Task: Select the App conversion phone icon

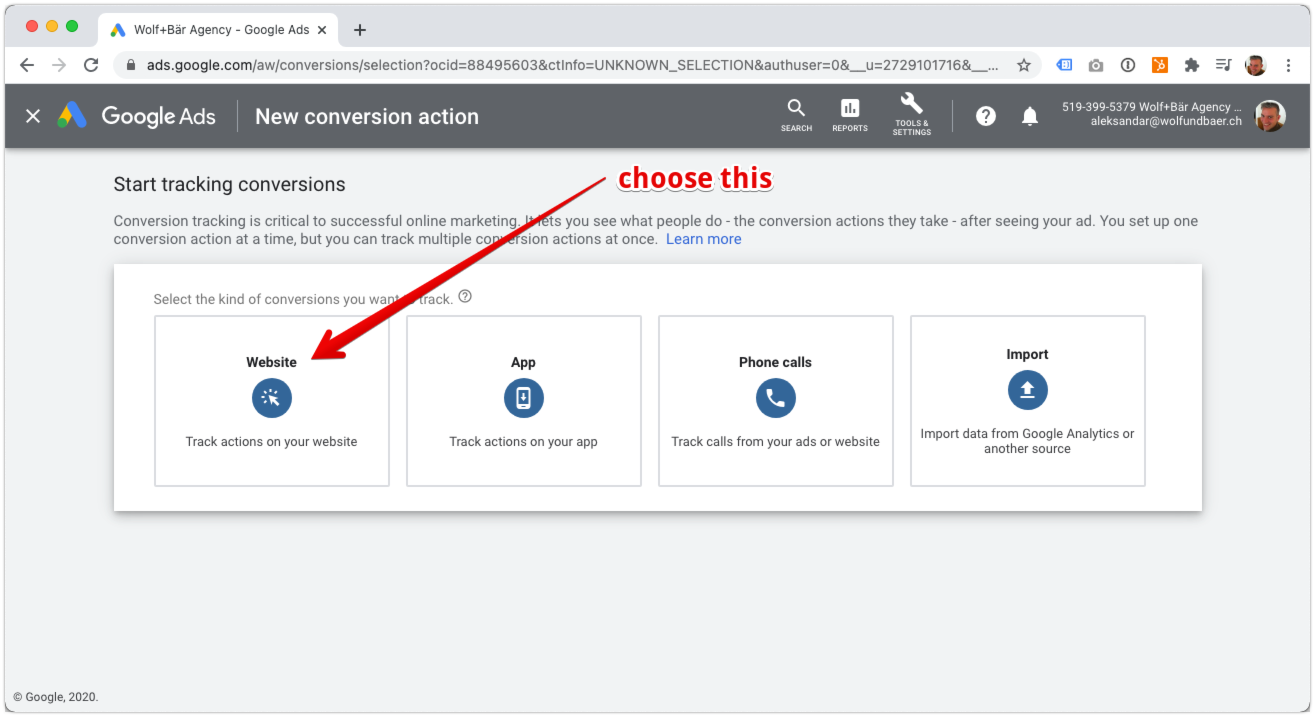Action: (x=523, y=398)
